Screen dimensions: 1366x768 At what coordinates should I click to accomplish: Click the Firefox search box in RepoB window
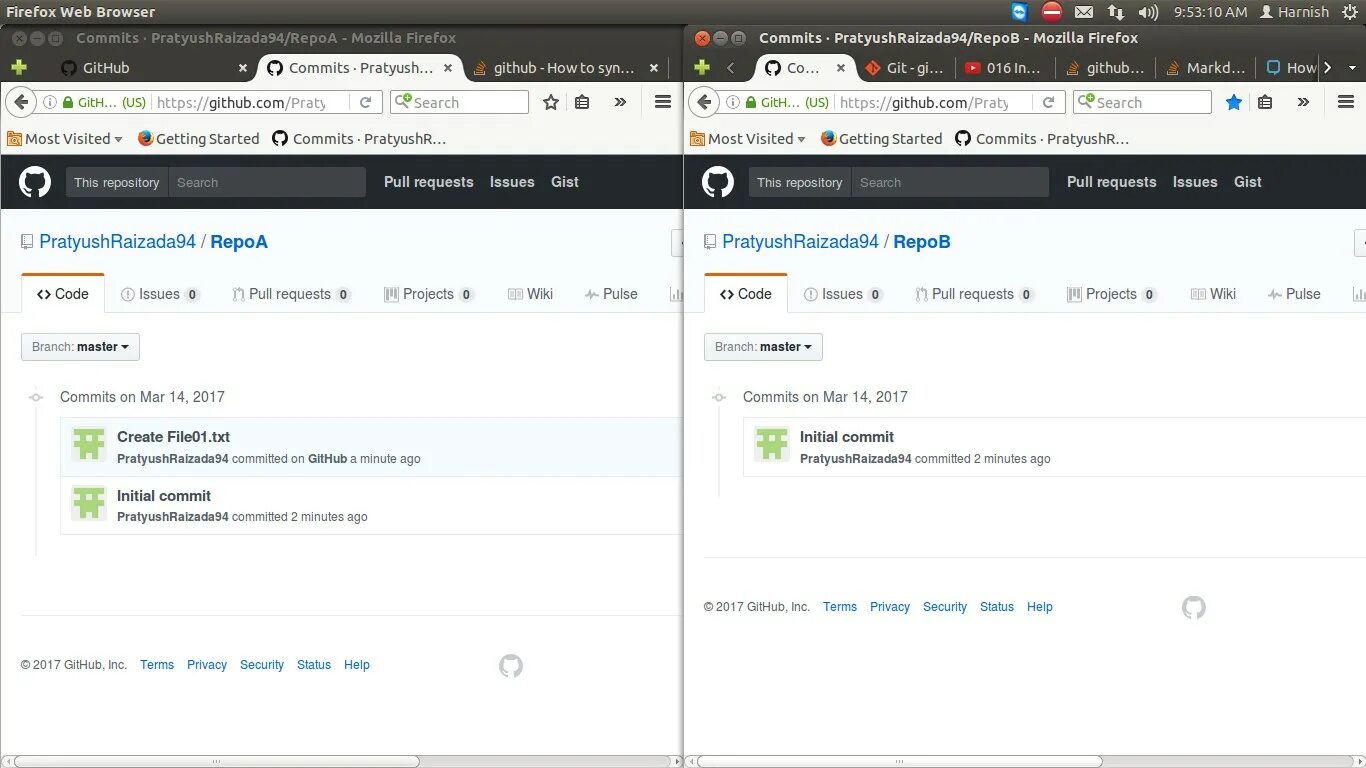tap(1143, 102)
